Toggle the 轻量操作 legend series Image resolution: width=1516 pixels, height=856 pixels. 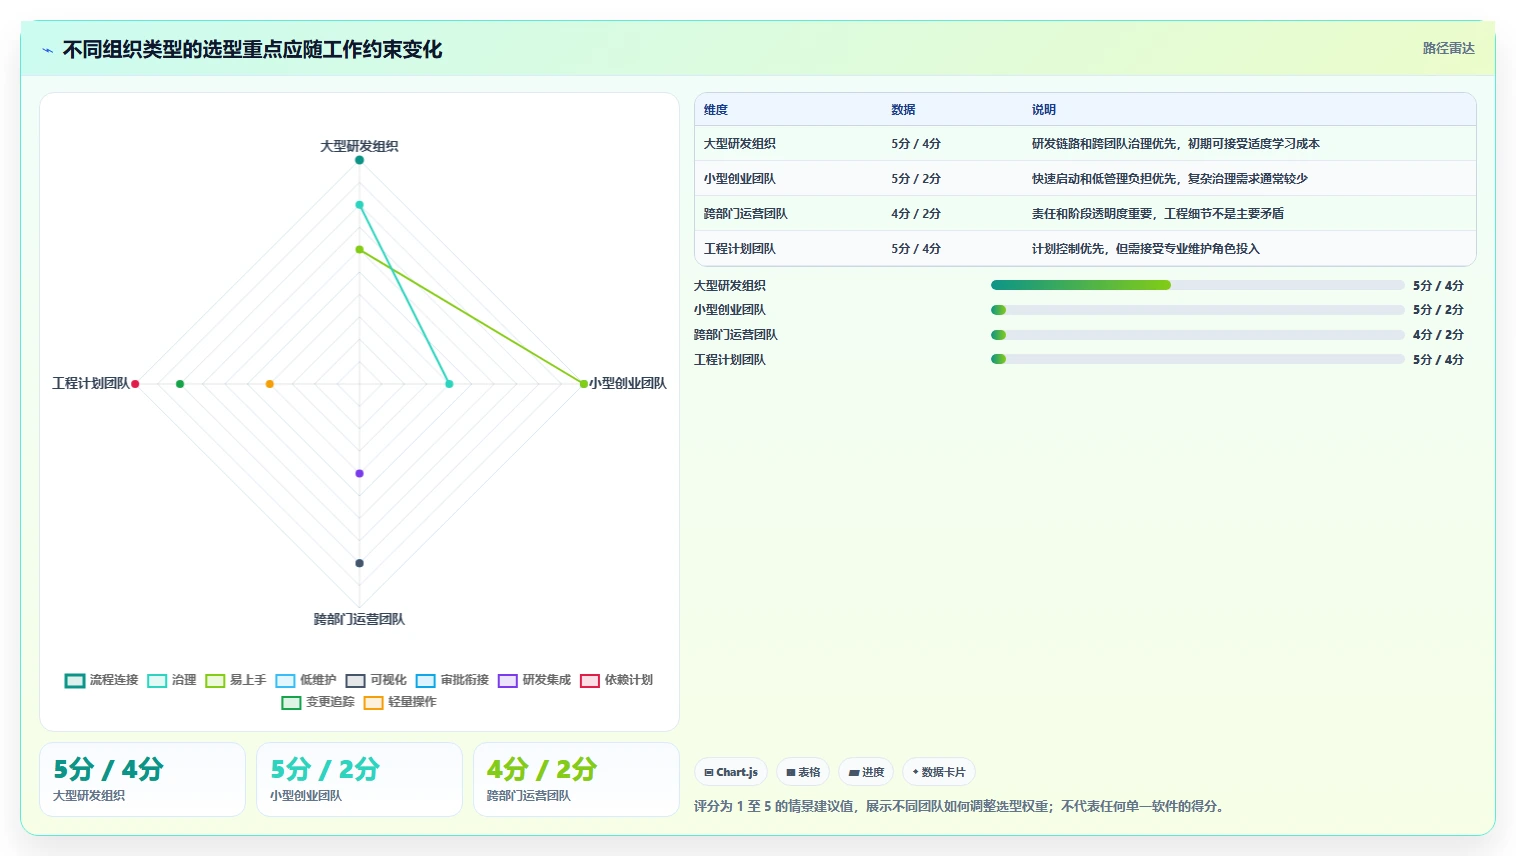pos(400,702)
